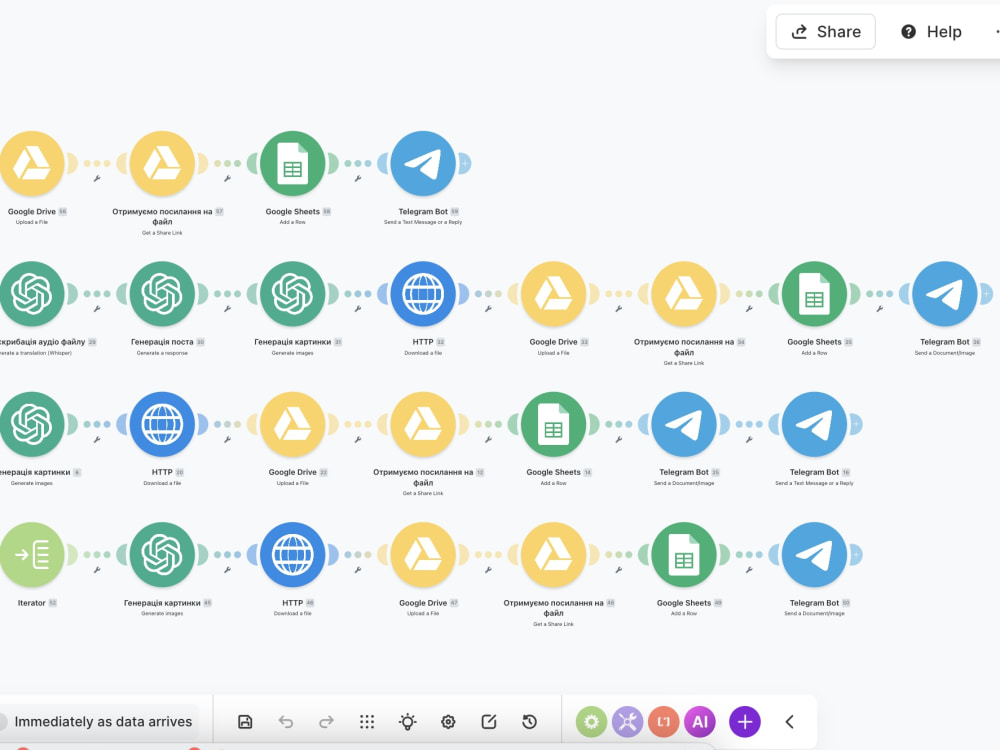Add a module after Telegram Bot 50
This screenshot has width=1000, height=750.
point(856,555)
